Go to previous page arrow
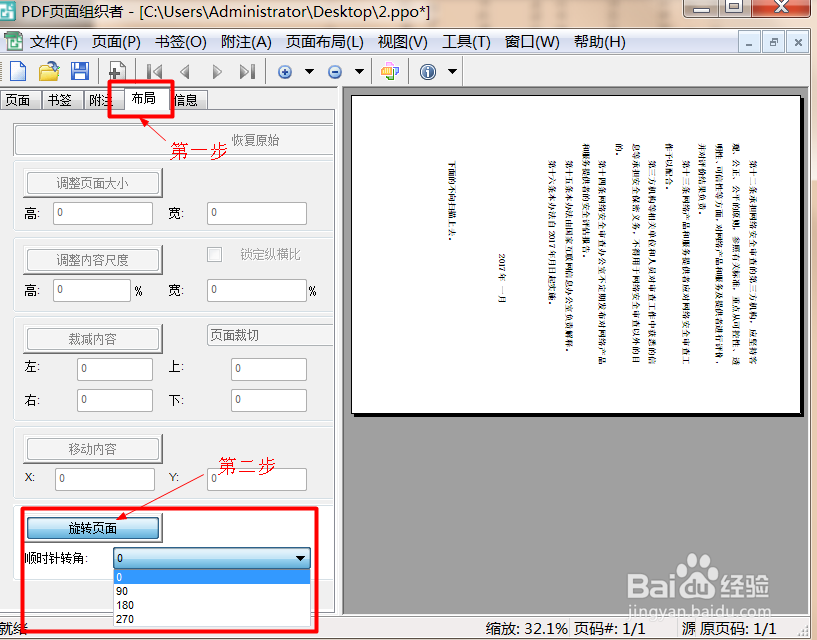817x640 pixels. (184, 71)
